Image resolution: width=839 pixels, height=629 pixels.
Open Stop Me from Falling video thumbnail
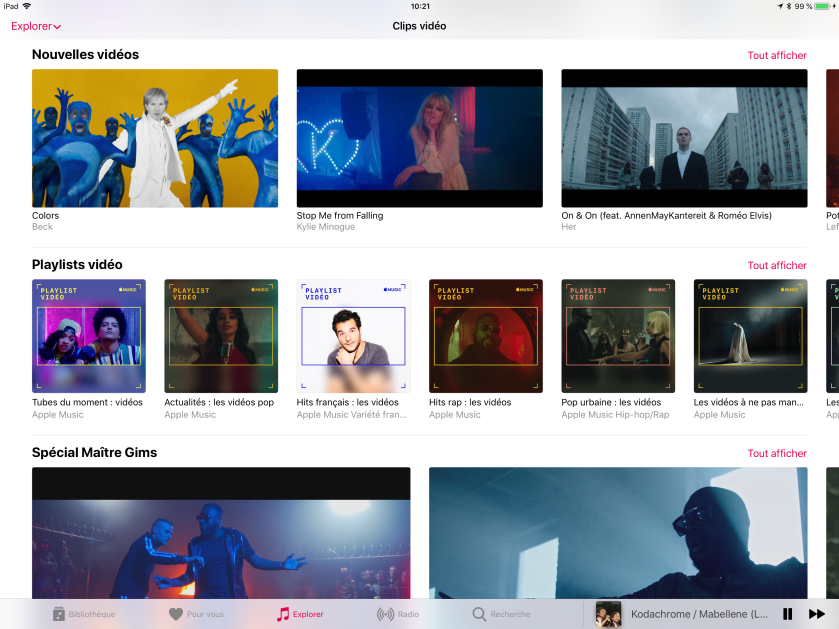(420, 138)
